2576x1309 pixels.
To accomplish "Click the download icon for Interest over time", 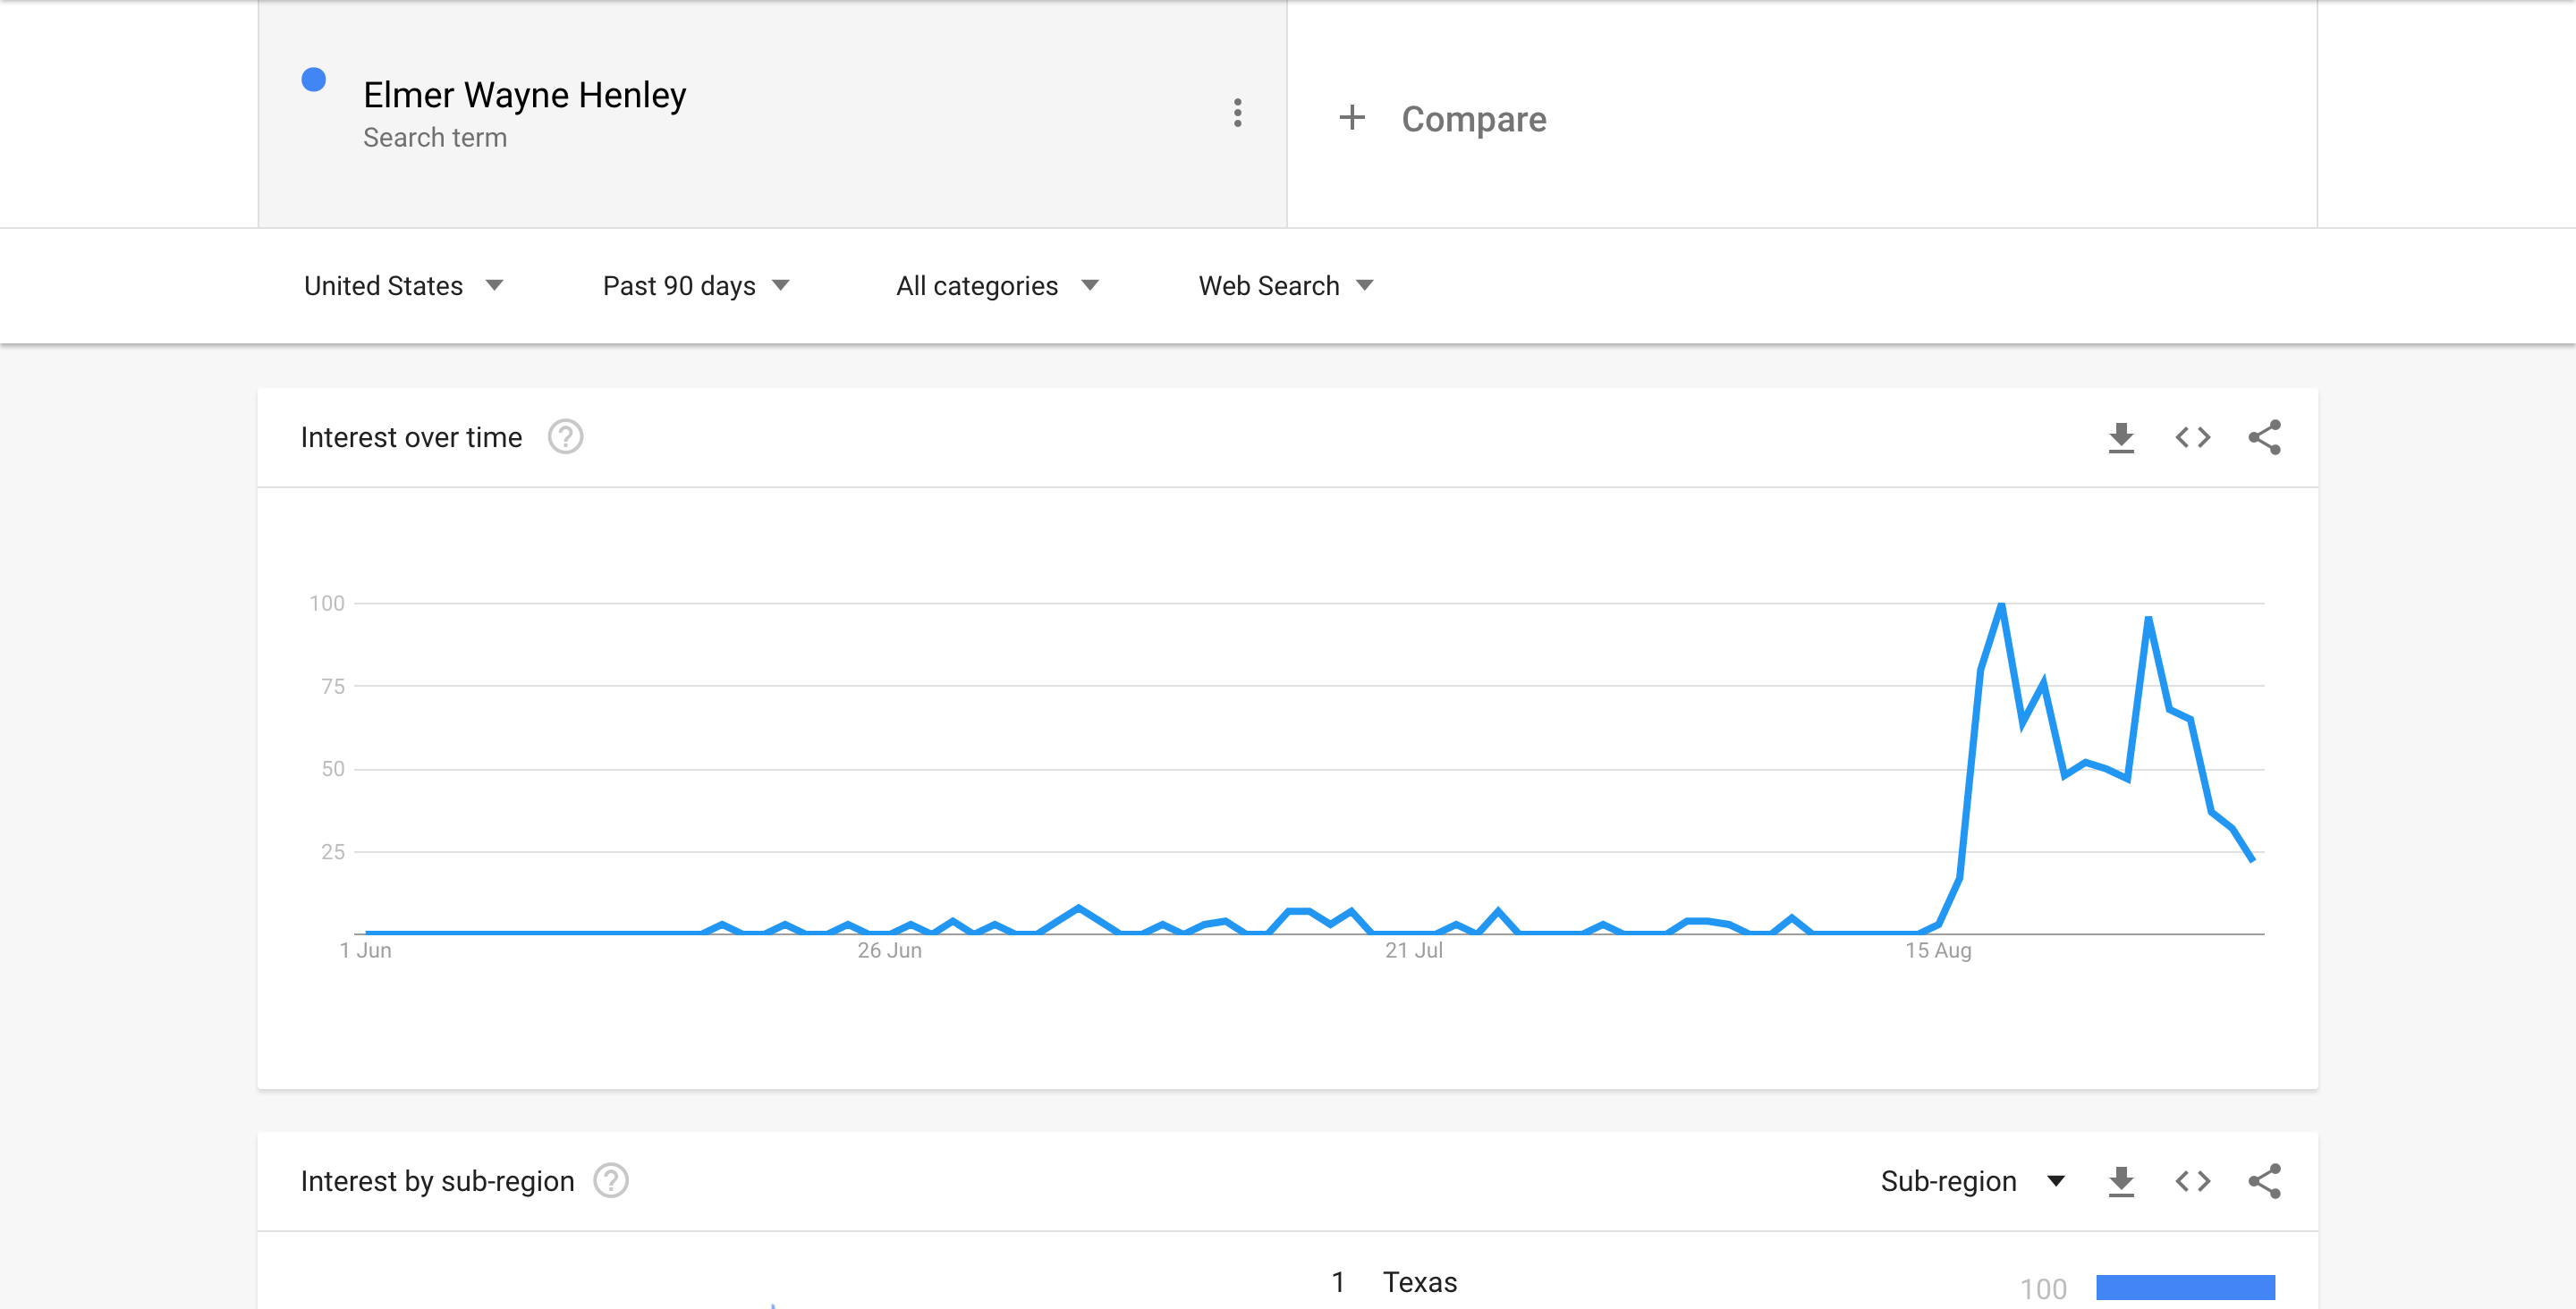I will (x=2120, y=437).
